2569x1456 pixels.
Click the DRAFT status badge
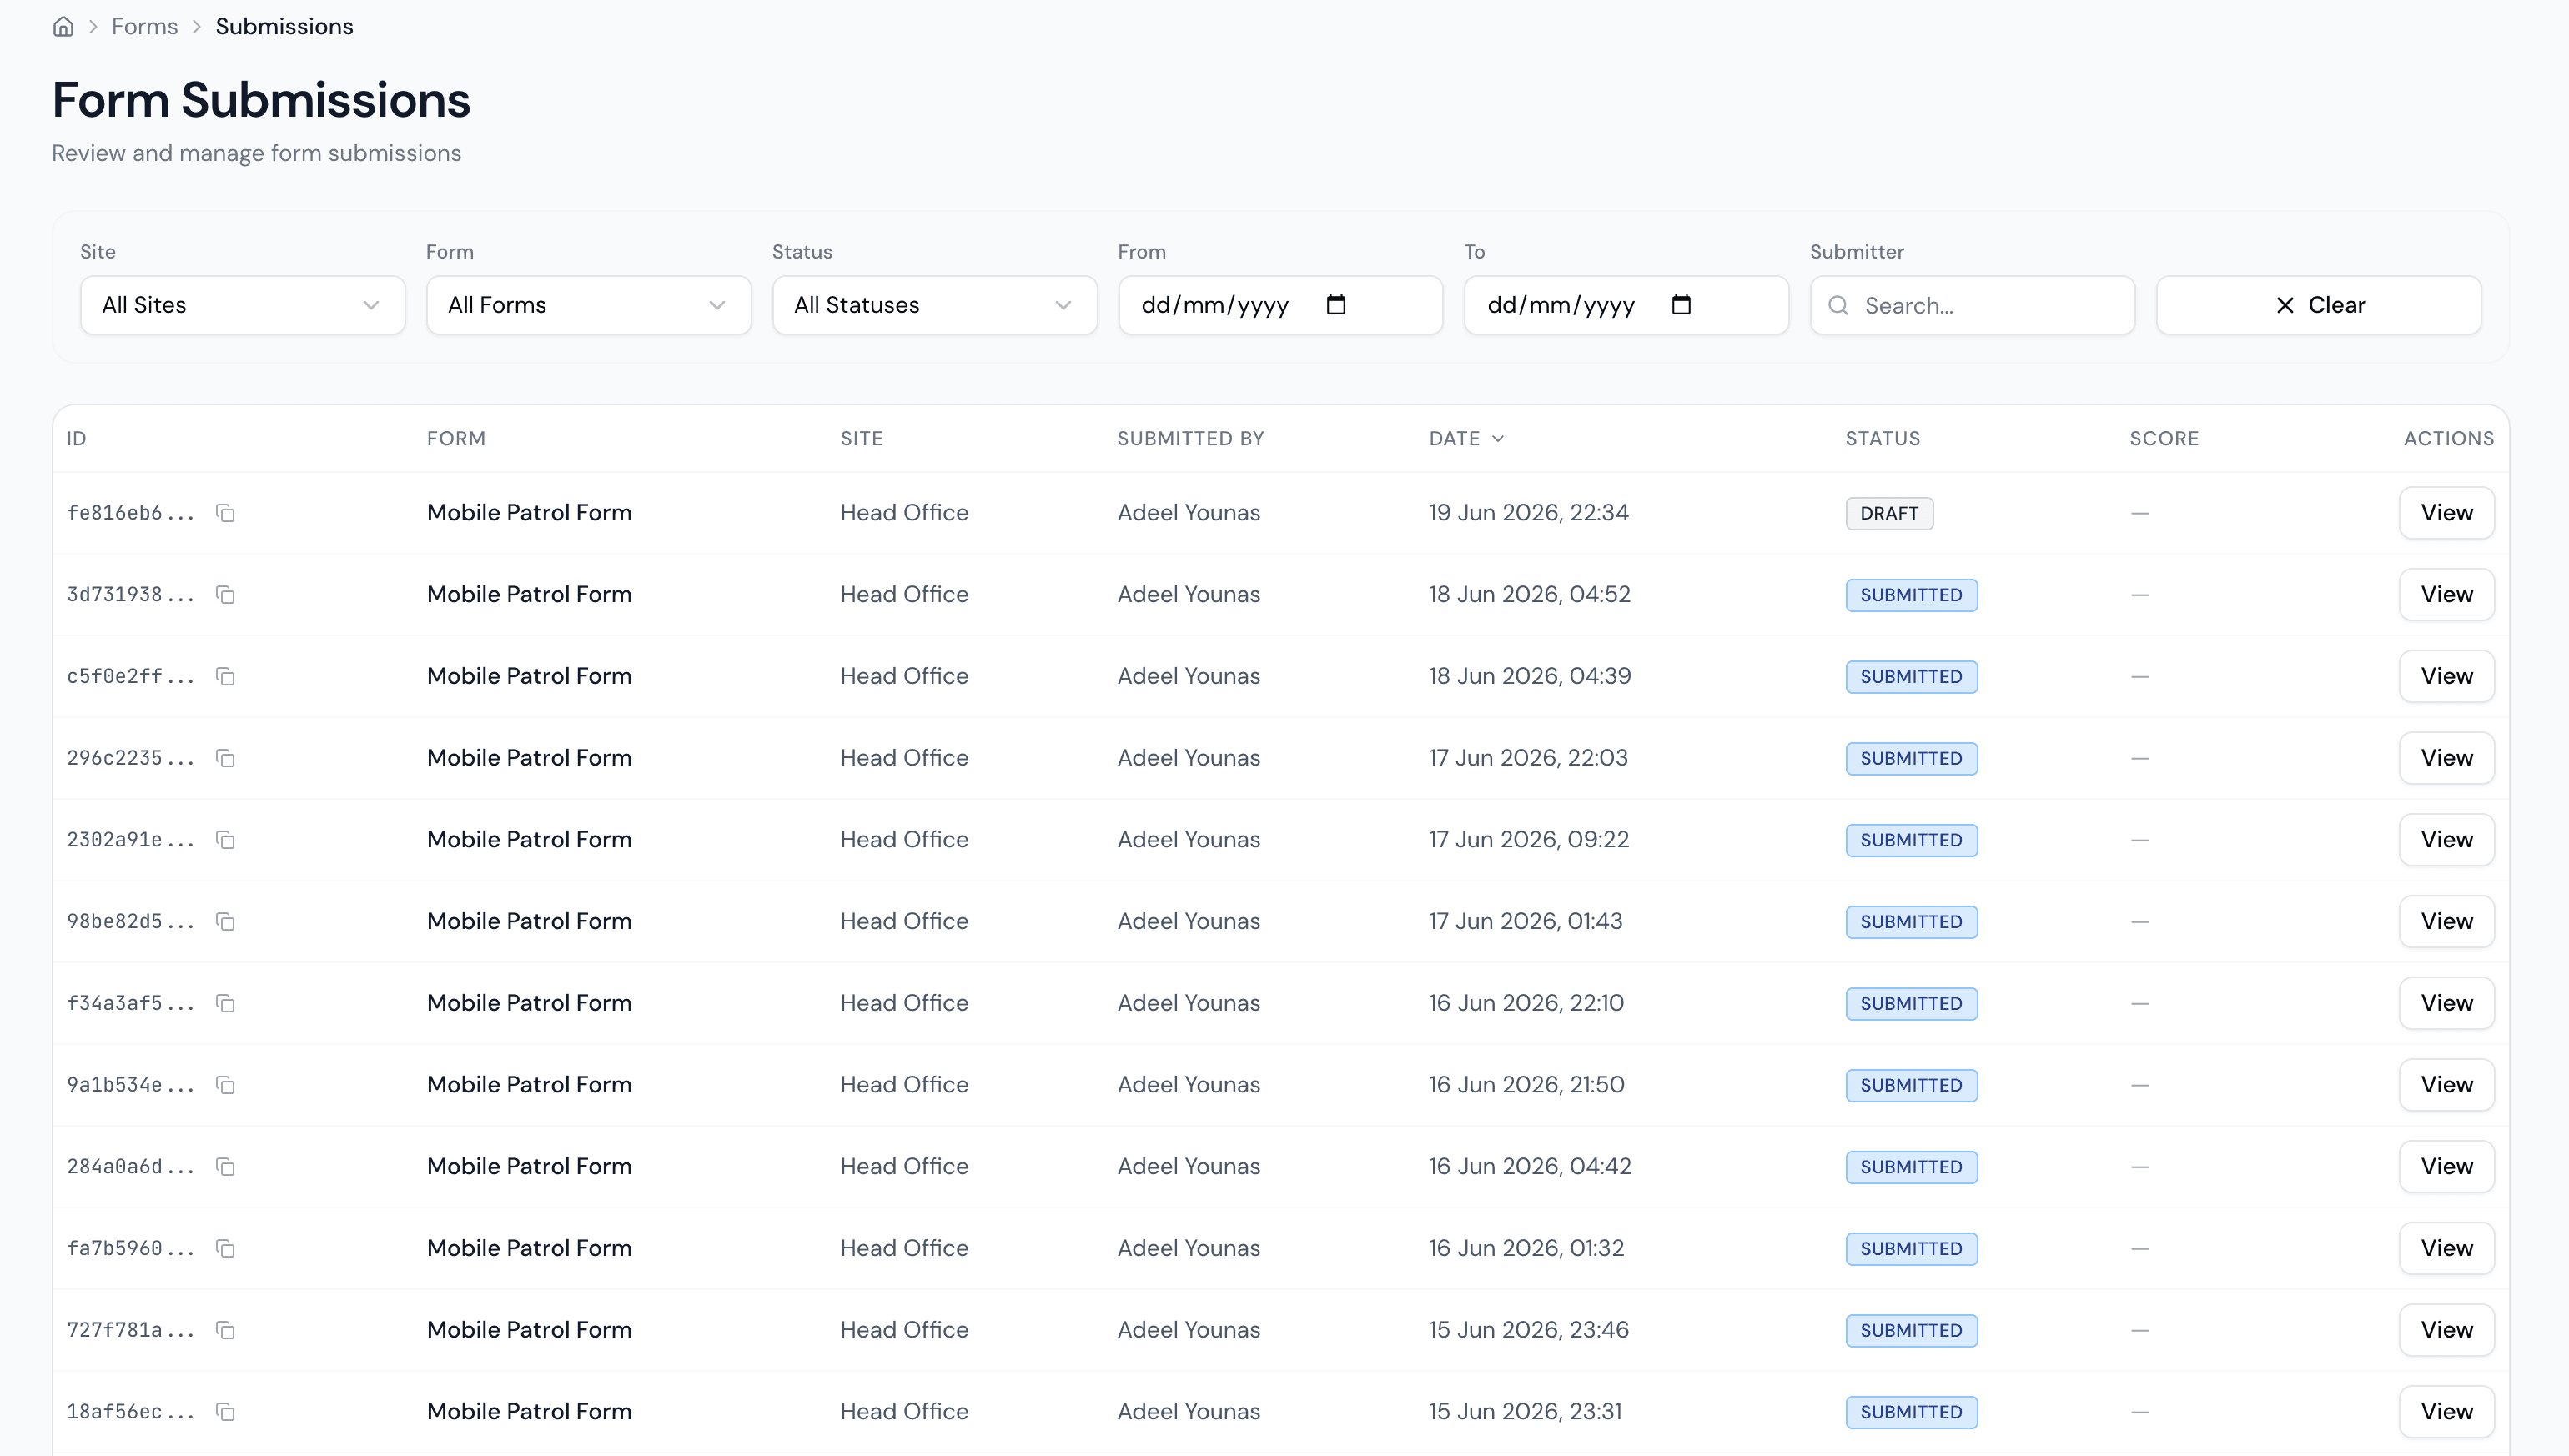click(x=1889, y=514)
